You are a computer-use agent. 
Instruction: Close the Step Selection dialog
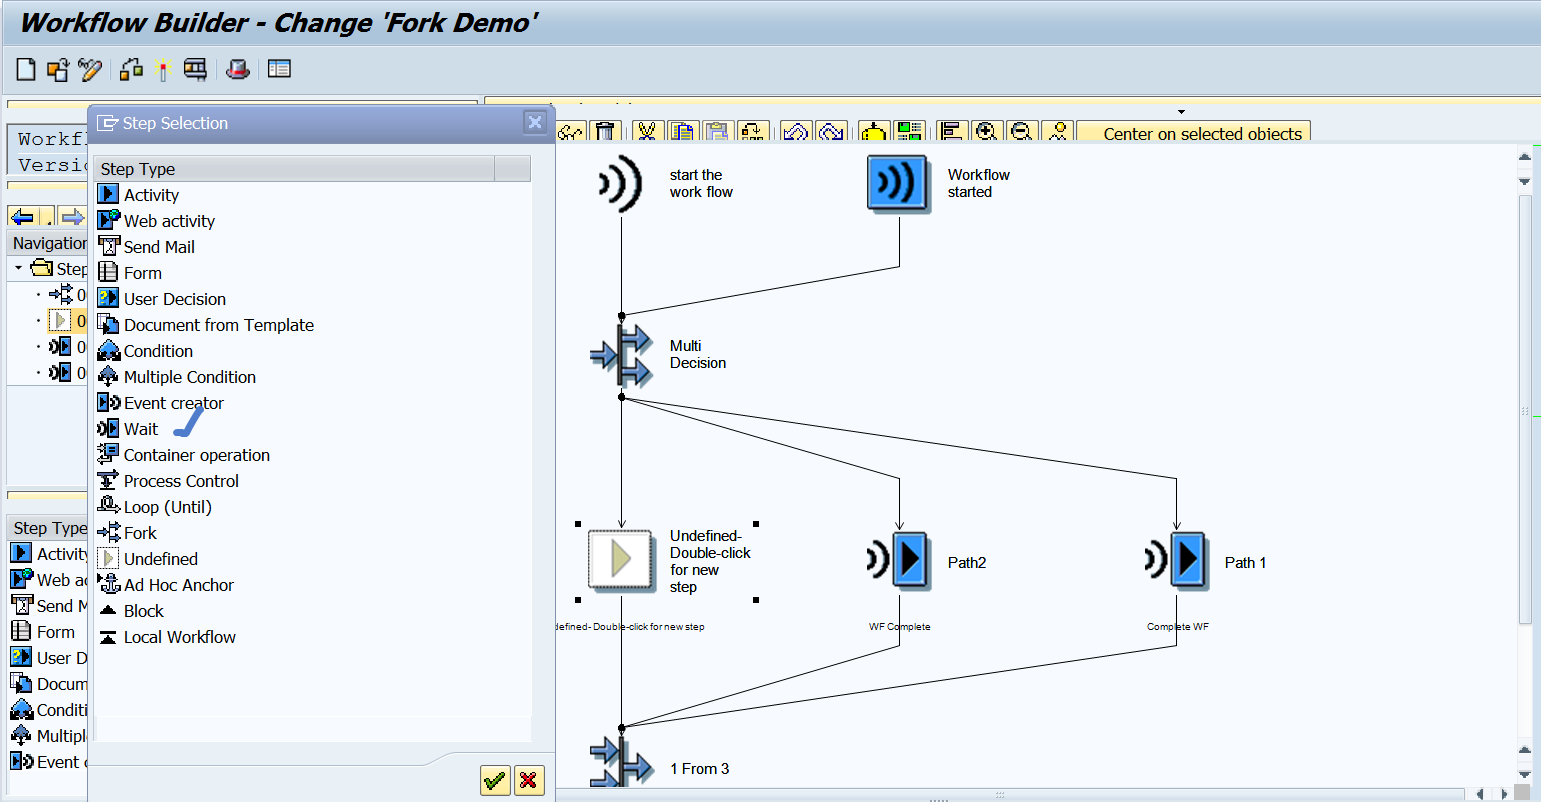point(535,122)
